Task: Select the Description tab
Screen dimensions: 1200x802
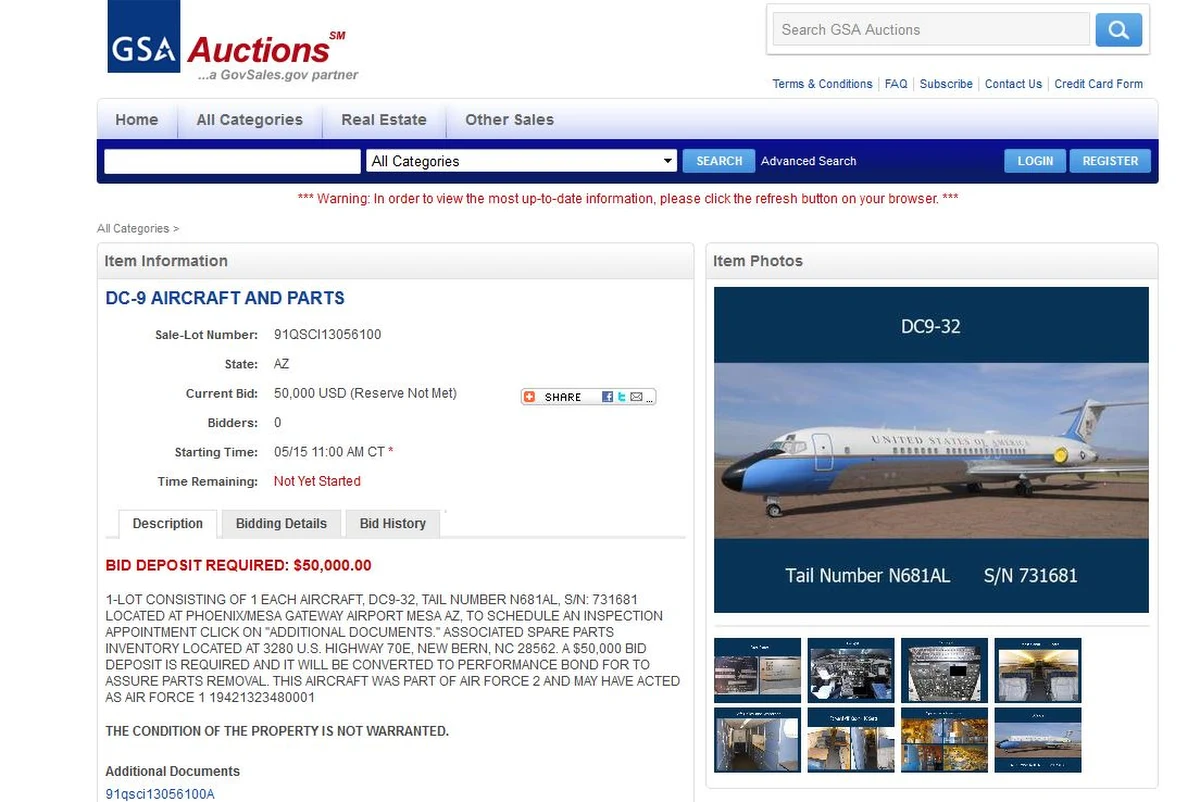Action: (167, 523)
